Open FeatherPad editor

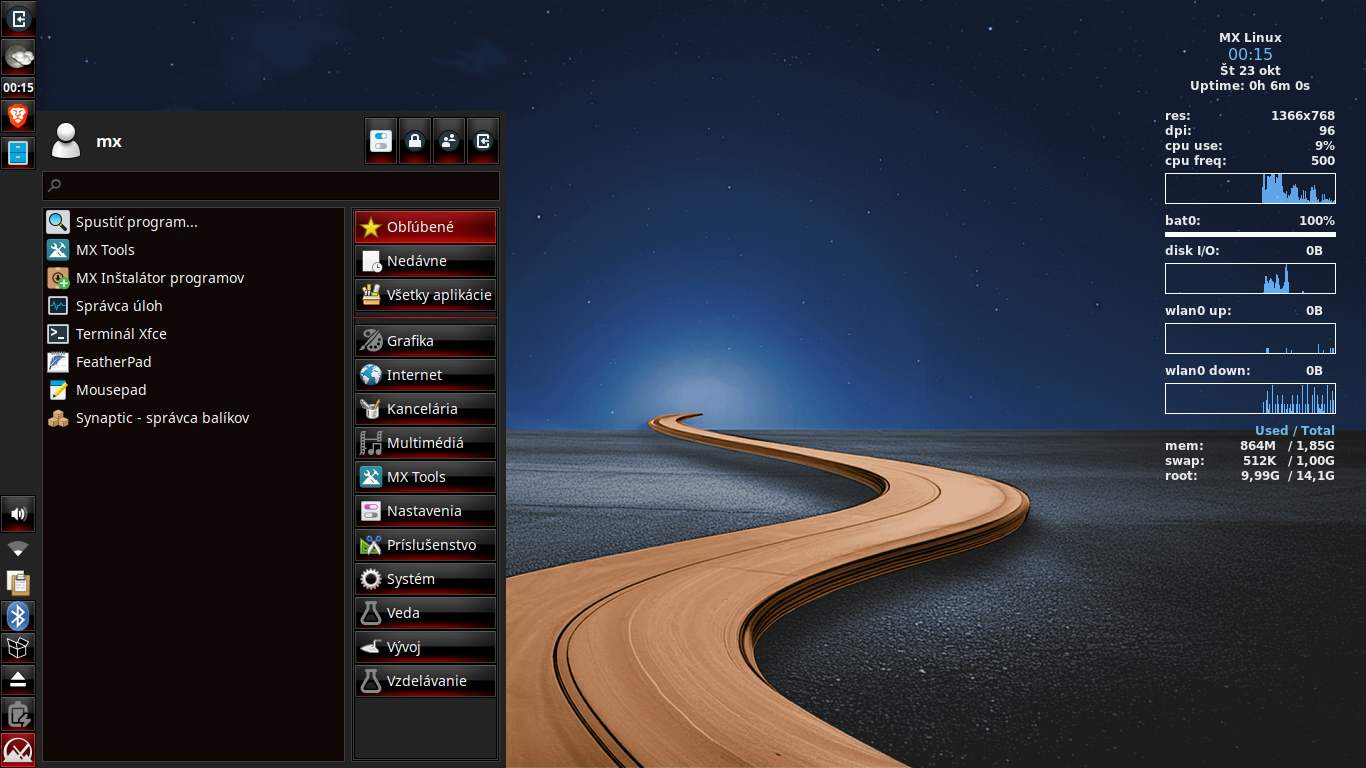point(194,362)
